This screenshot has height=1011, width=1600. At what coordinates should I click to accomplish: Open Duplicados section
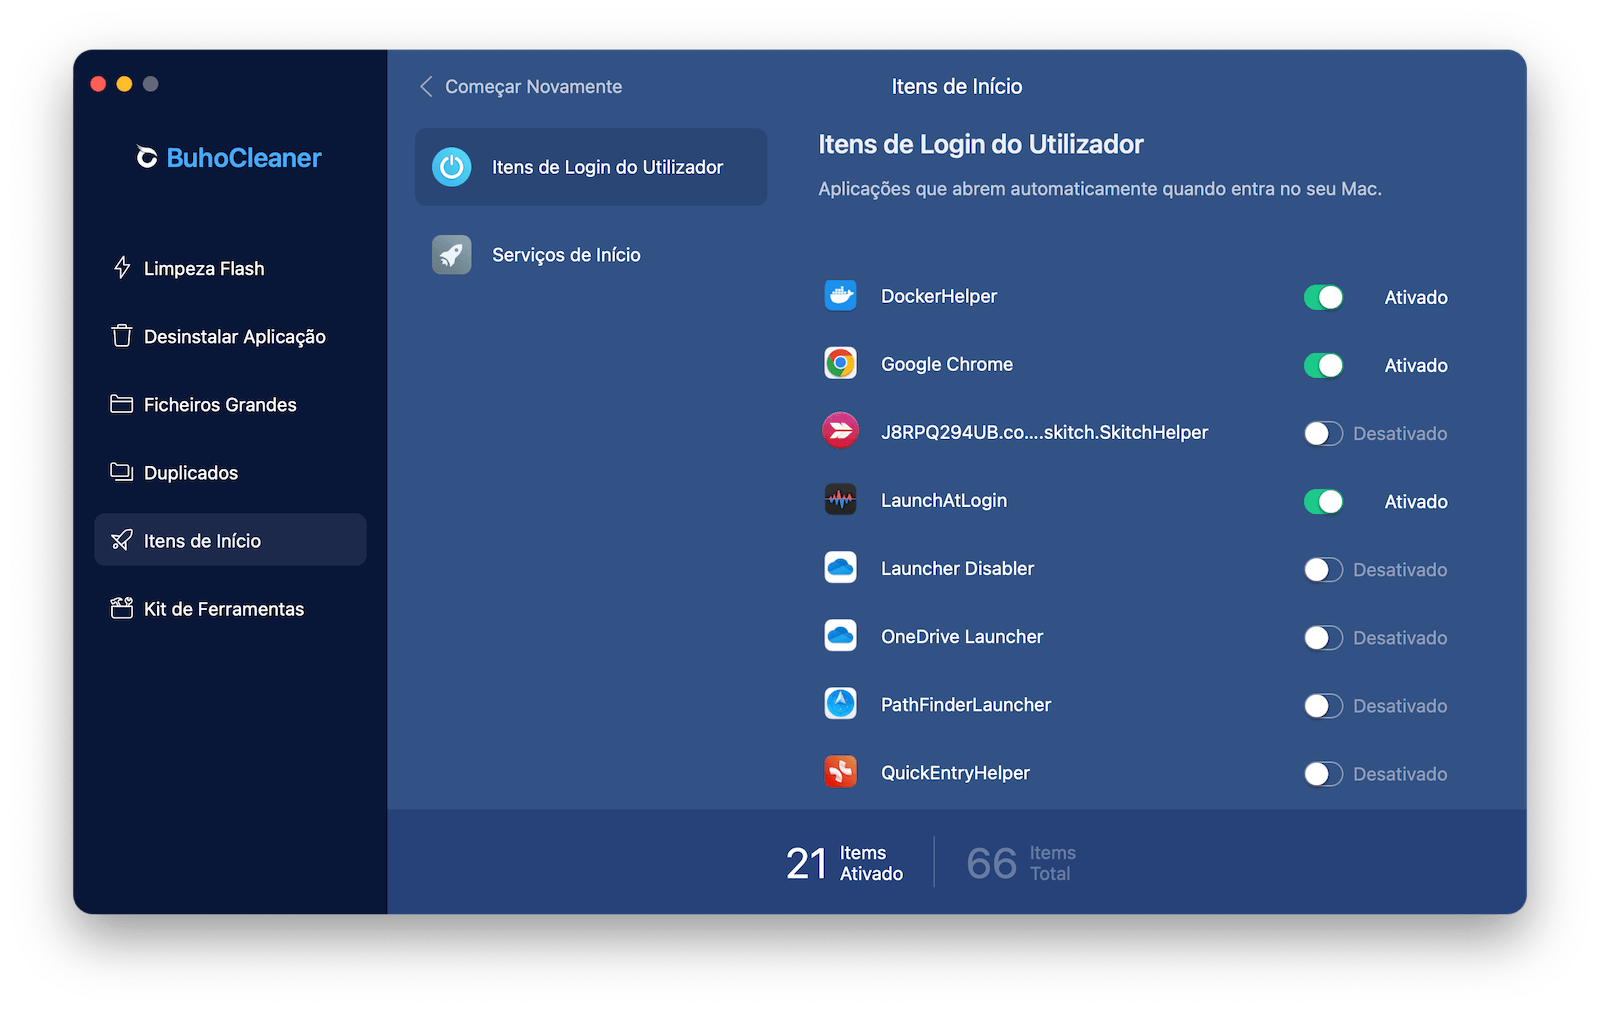point(230,472)
